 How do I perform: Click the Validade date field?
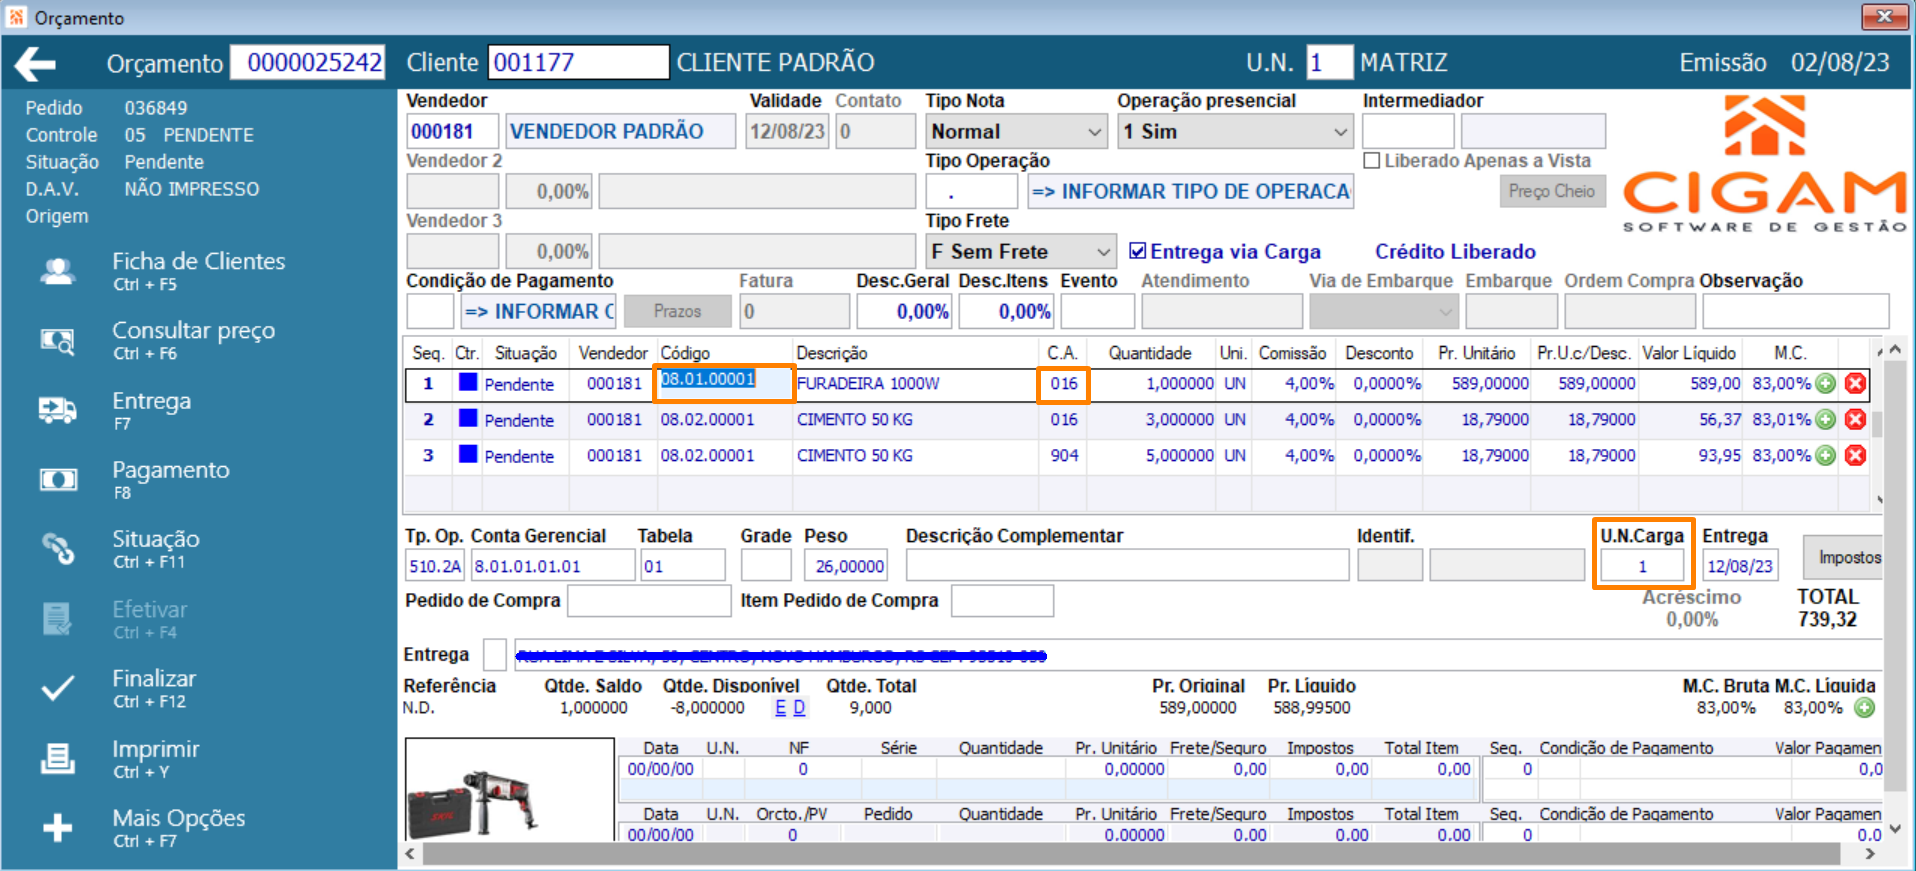tap(787, 131)
